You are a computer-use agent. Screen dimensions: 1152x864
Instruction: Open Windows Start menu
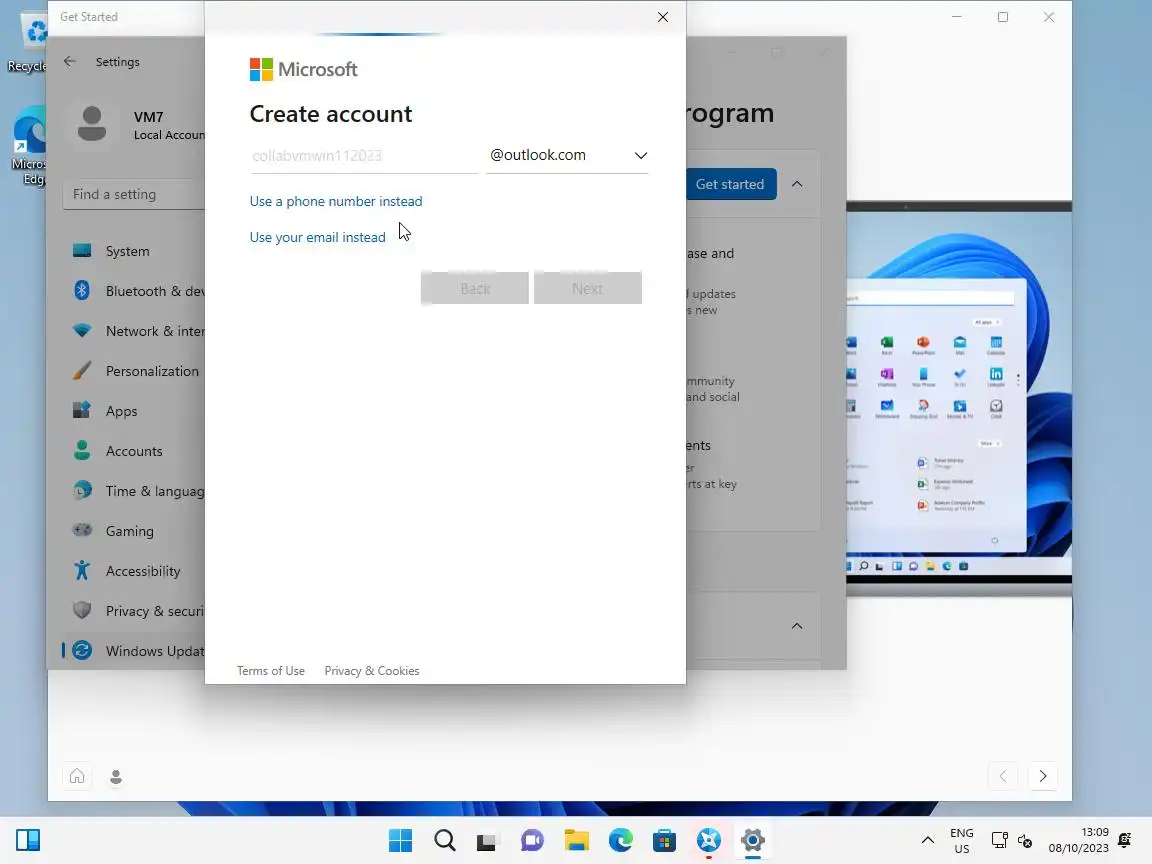[400, 840]
